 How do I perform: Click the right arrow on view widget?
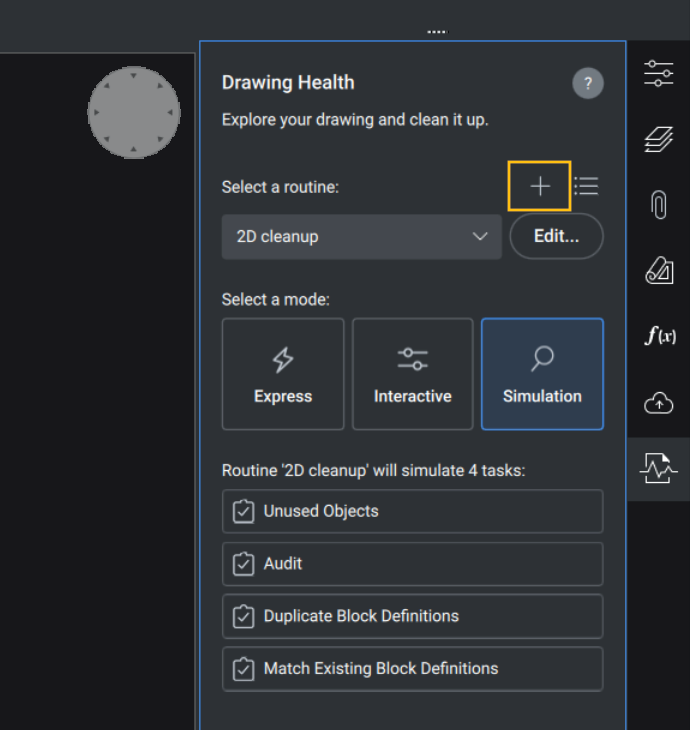(x=170, y=112)
